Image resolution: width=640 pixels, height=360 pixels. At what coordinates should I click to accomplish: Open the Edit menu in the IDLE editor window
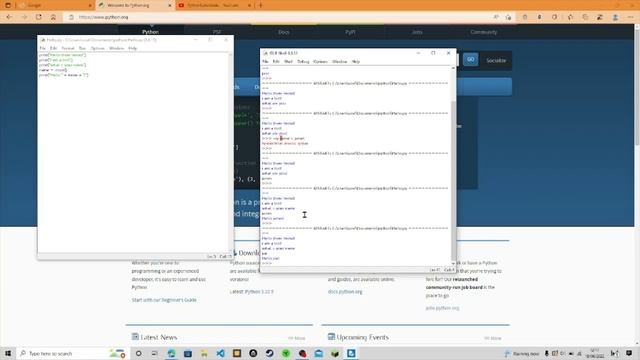pos(53,48)
